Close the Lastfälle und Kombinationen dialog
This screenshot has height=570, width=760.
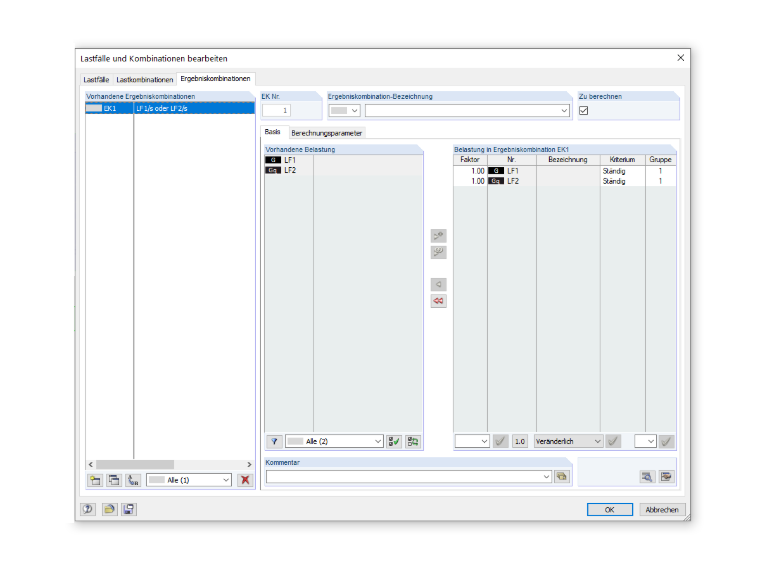pos(681,58)
